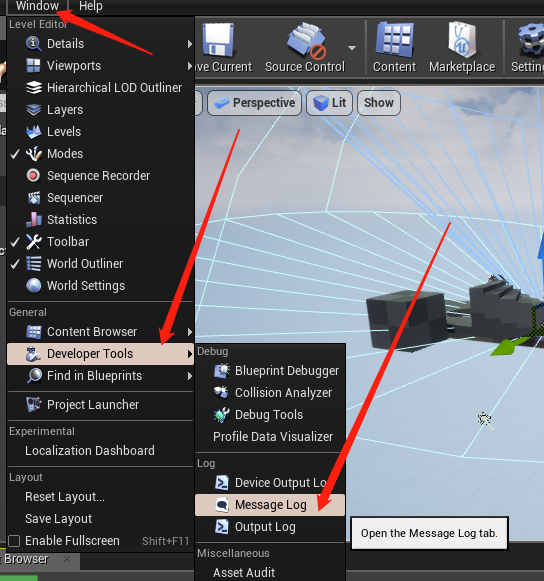544x581 pixels.
Task: Expand the Developer Tools submenu arrow
Action: pyautogui.click(x=190, y=354)
